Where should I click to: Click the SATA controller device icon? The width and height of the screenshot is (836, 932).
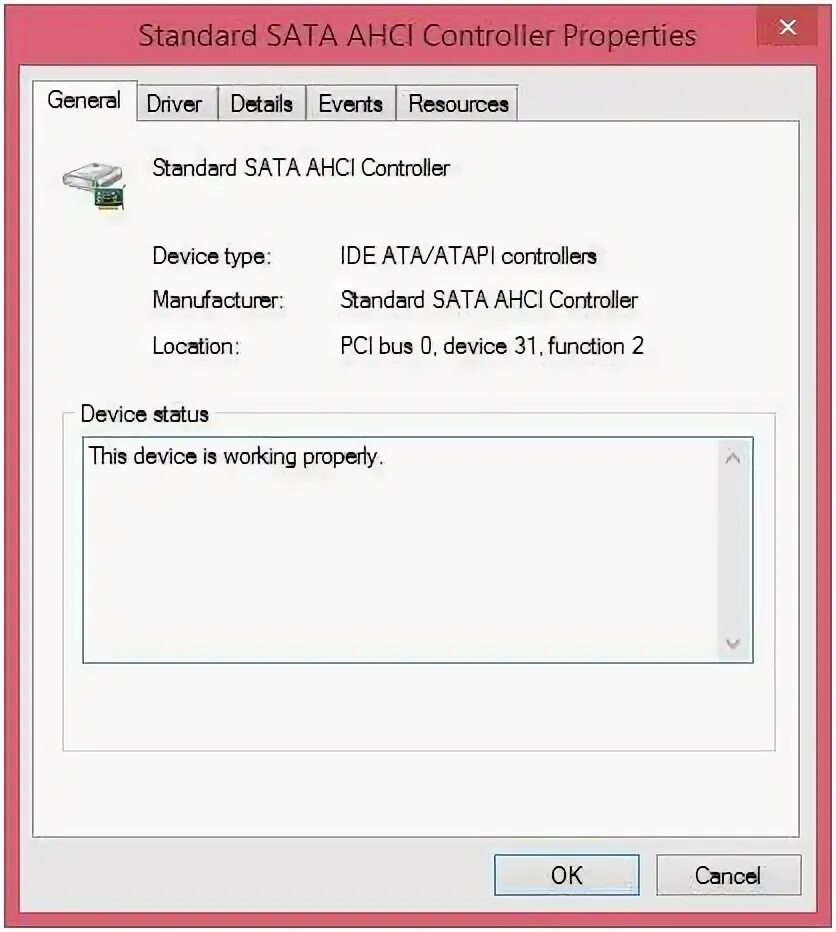click(95, 186)
